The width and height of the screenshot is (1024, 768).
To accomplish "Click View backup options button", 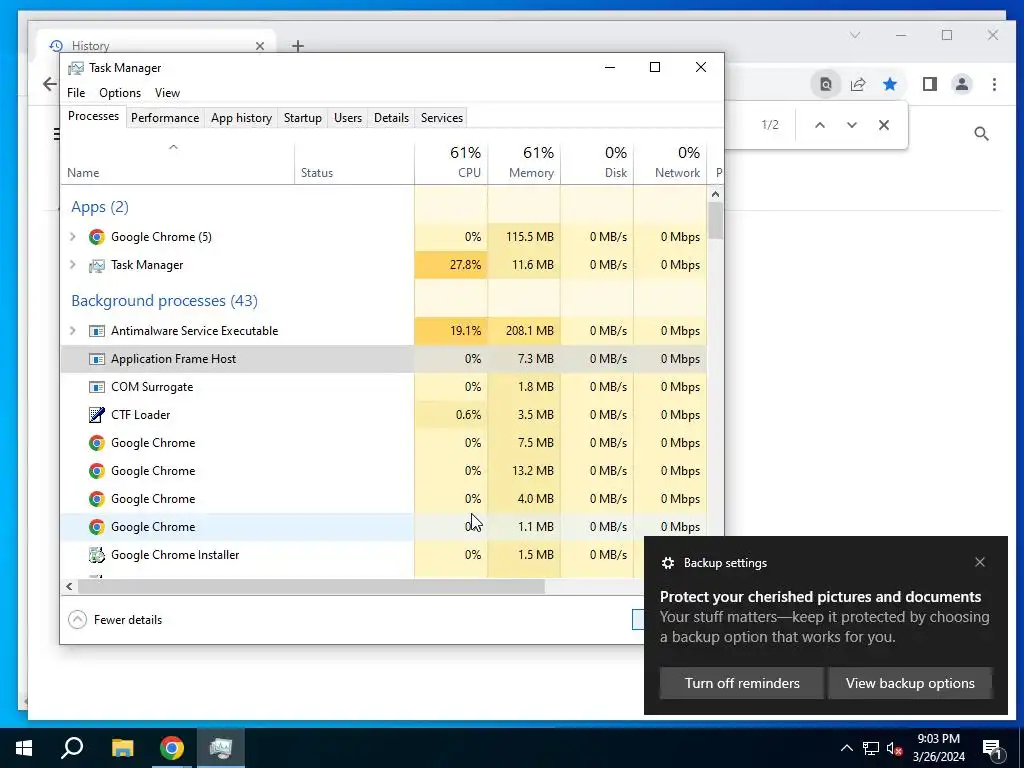I will tap(910, 683).
